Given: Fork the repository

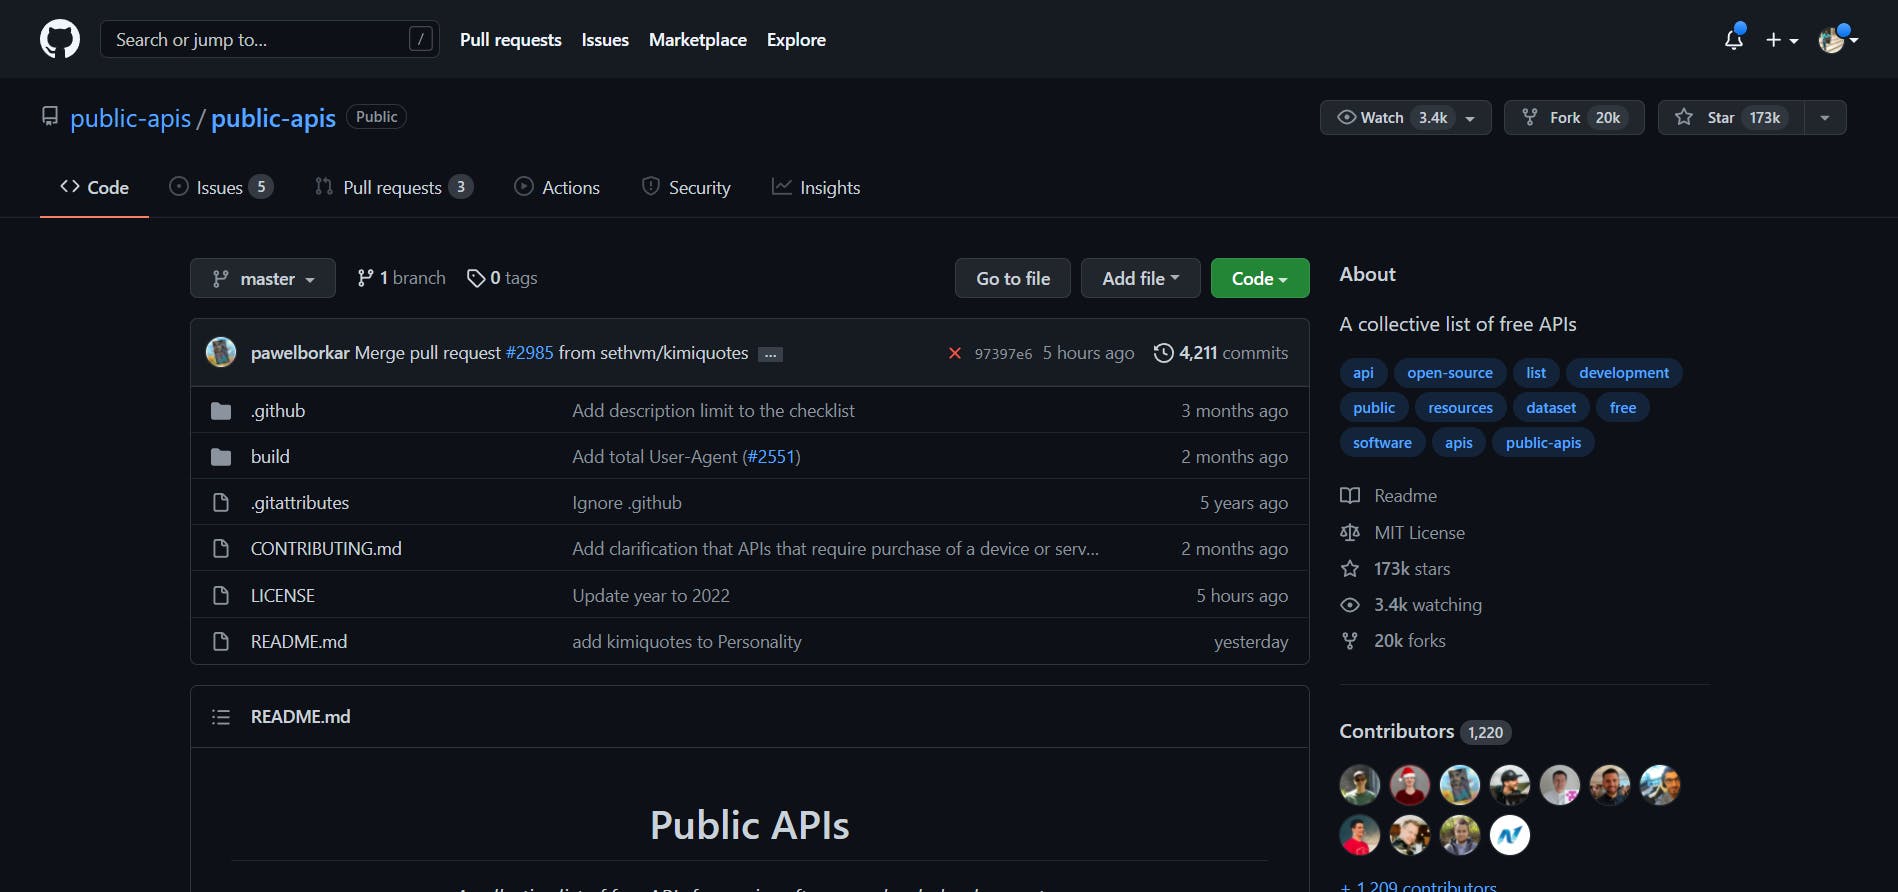Looking at the screenshot, I should pyautogui.click(x=1574, y=117).
